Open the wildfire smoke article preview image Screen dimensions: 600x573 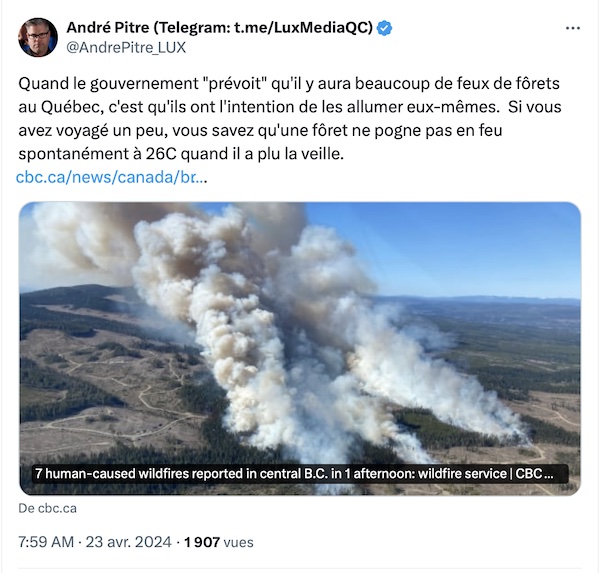click(x=300, y=349)
